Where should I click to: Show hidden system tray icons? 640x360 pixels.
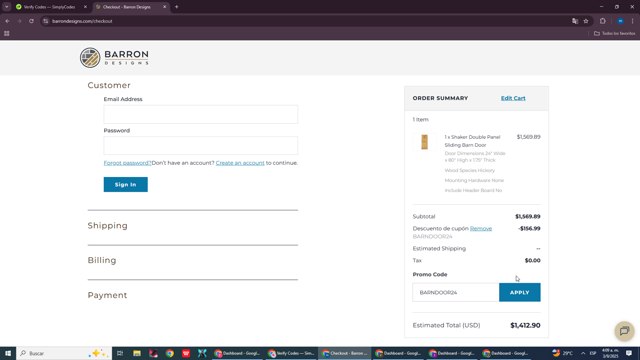point(583,353)
